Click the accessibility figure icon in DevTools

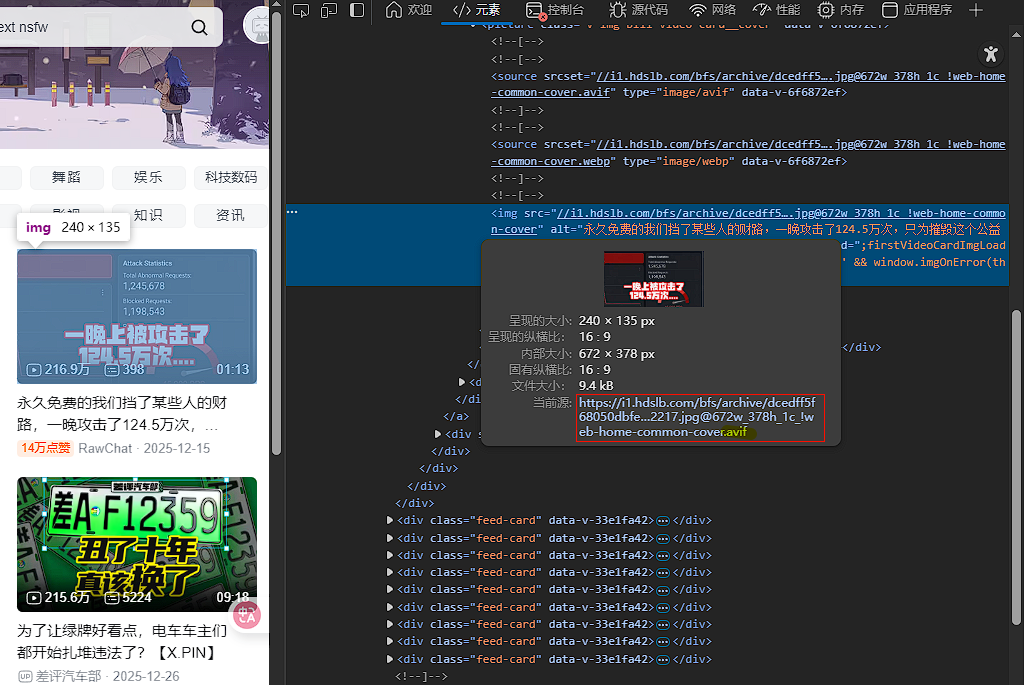pyautogui.click(x=990, y=54)
